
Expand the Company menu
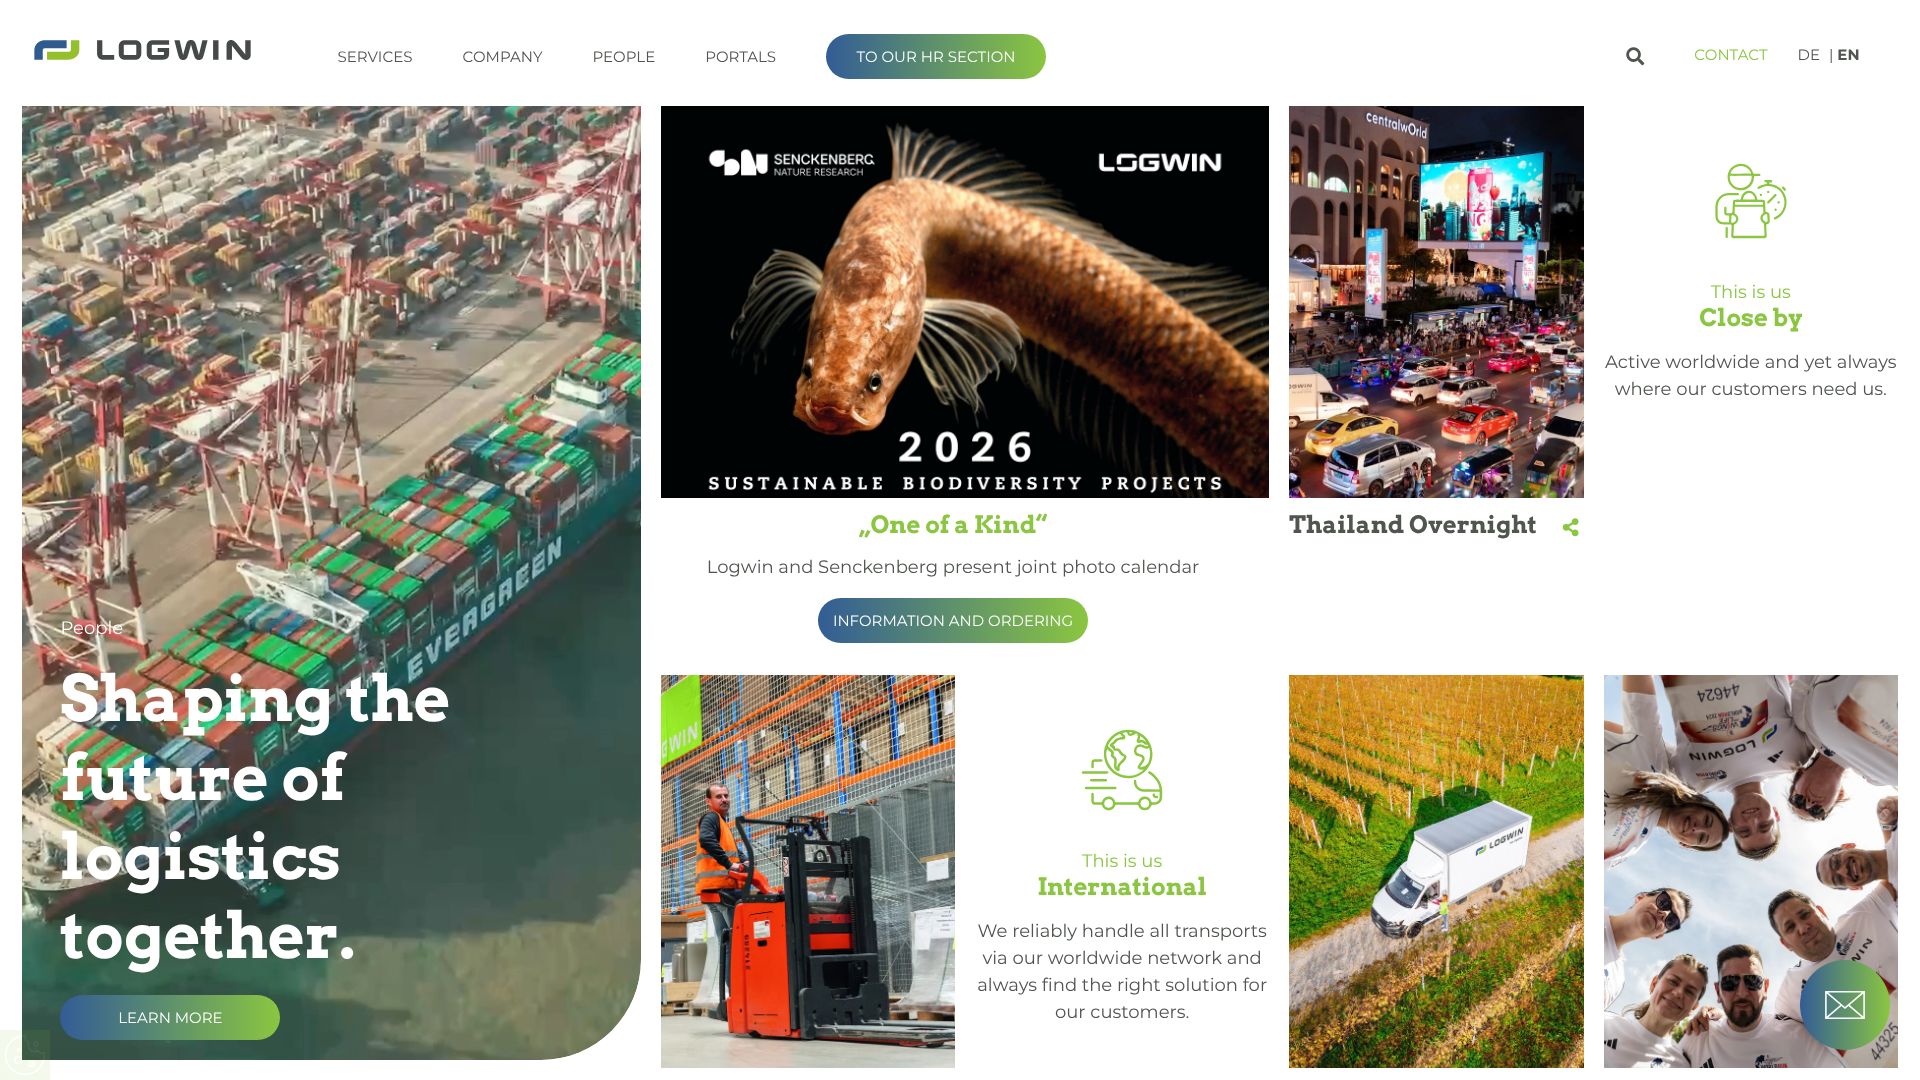click(x=502, y=57)
